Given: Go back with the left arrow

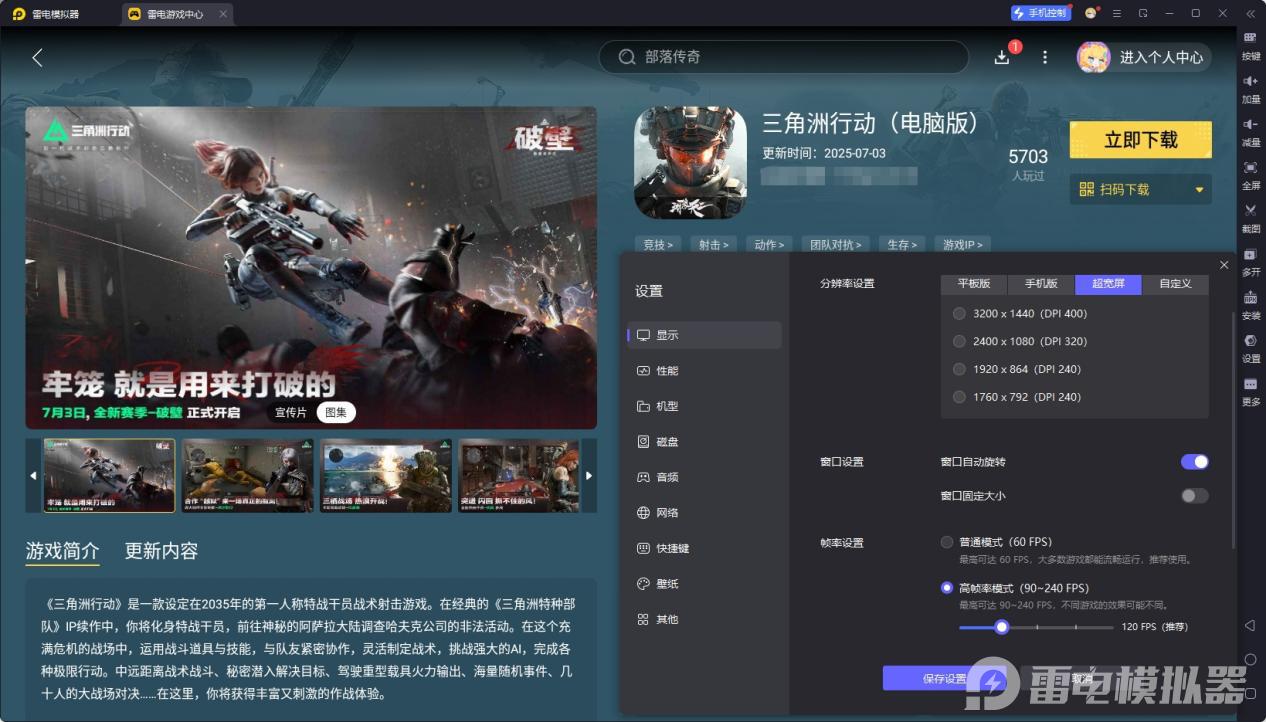Looking at the screenshot, I should (38, 57).
